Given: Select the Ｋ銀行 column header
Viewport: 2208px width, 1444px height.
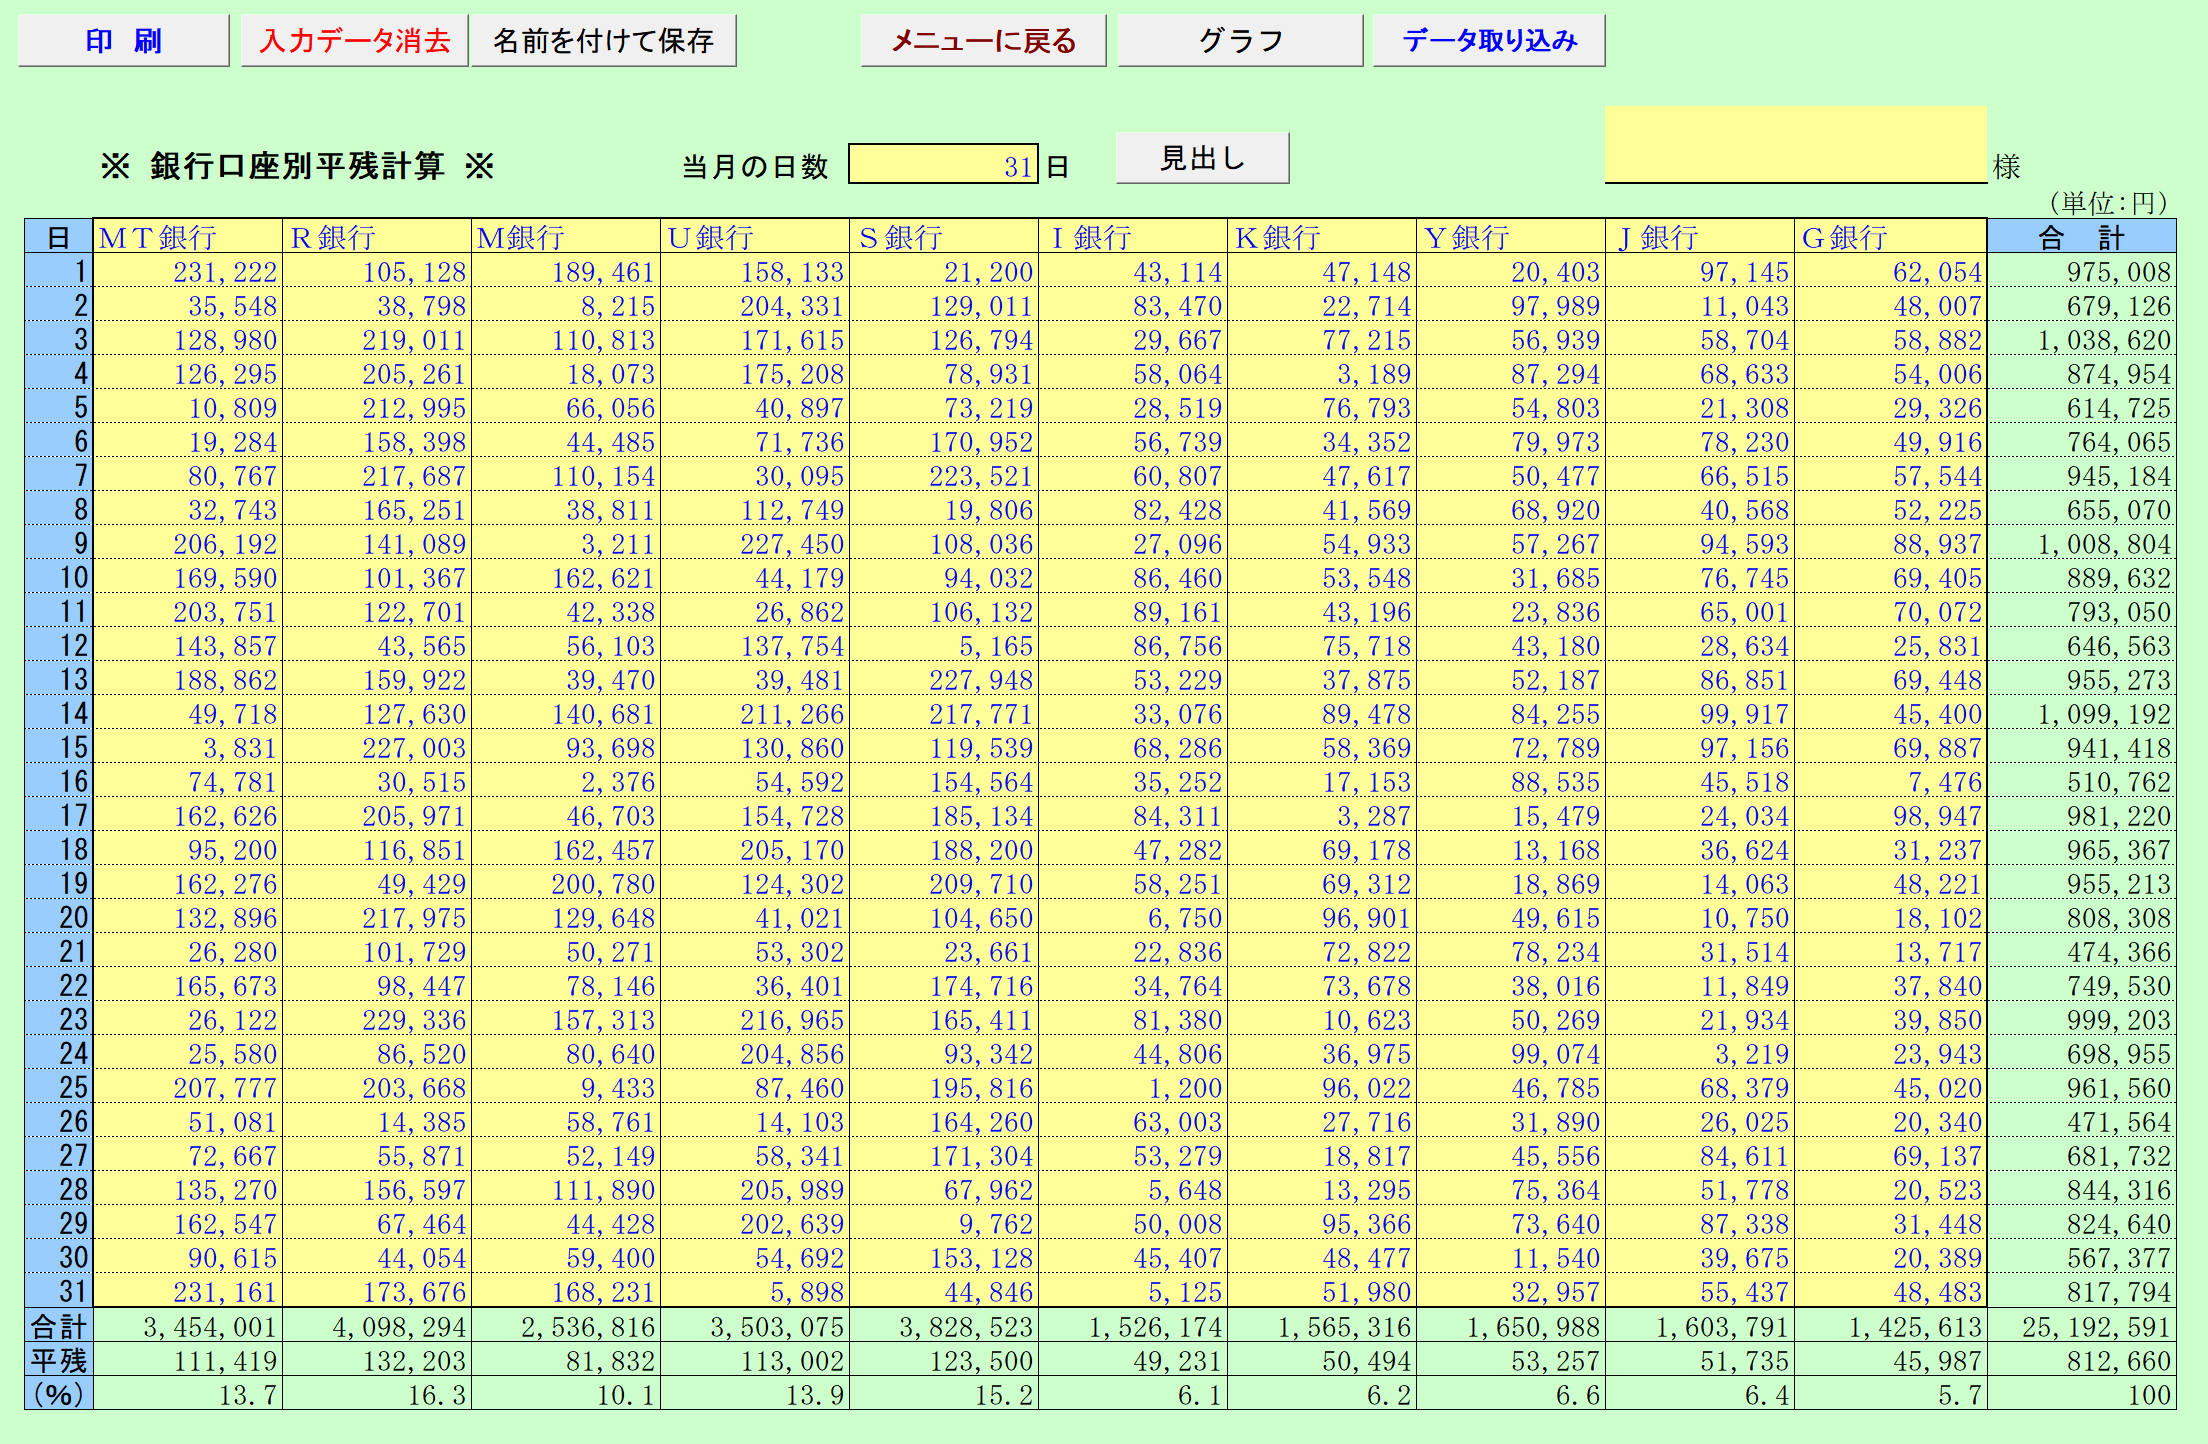Looking at the screenshot, I should 1322,237.
